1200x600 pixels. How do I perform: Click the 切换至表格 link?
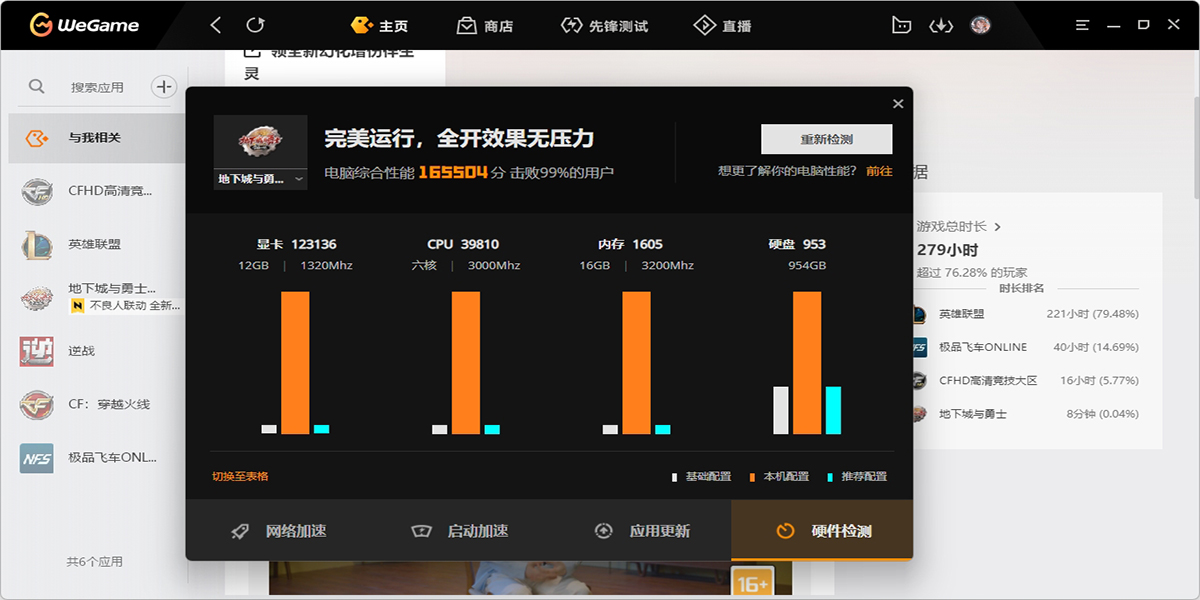point(240,476)
